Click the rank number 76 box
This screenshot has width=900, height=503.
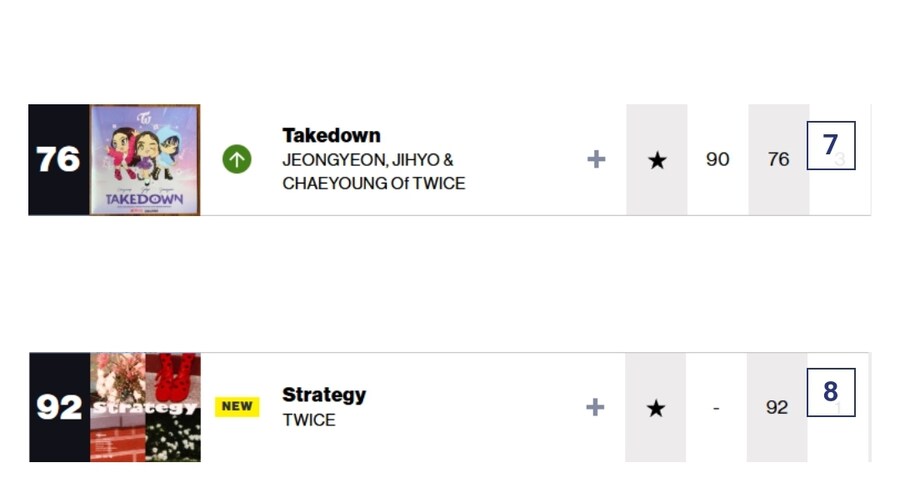pyautogui.click(x=59, y=160)
